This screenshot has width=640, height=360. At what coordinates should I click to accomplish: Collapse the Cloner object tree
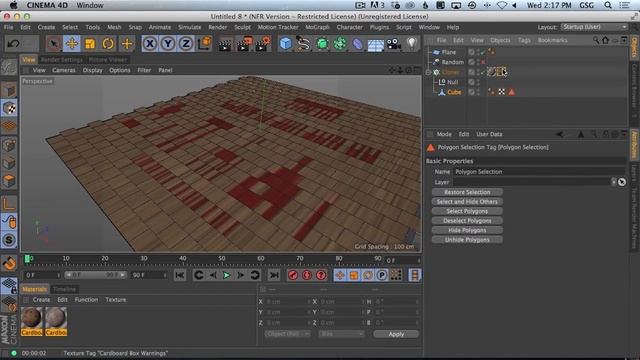point(428,72)
